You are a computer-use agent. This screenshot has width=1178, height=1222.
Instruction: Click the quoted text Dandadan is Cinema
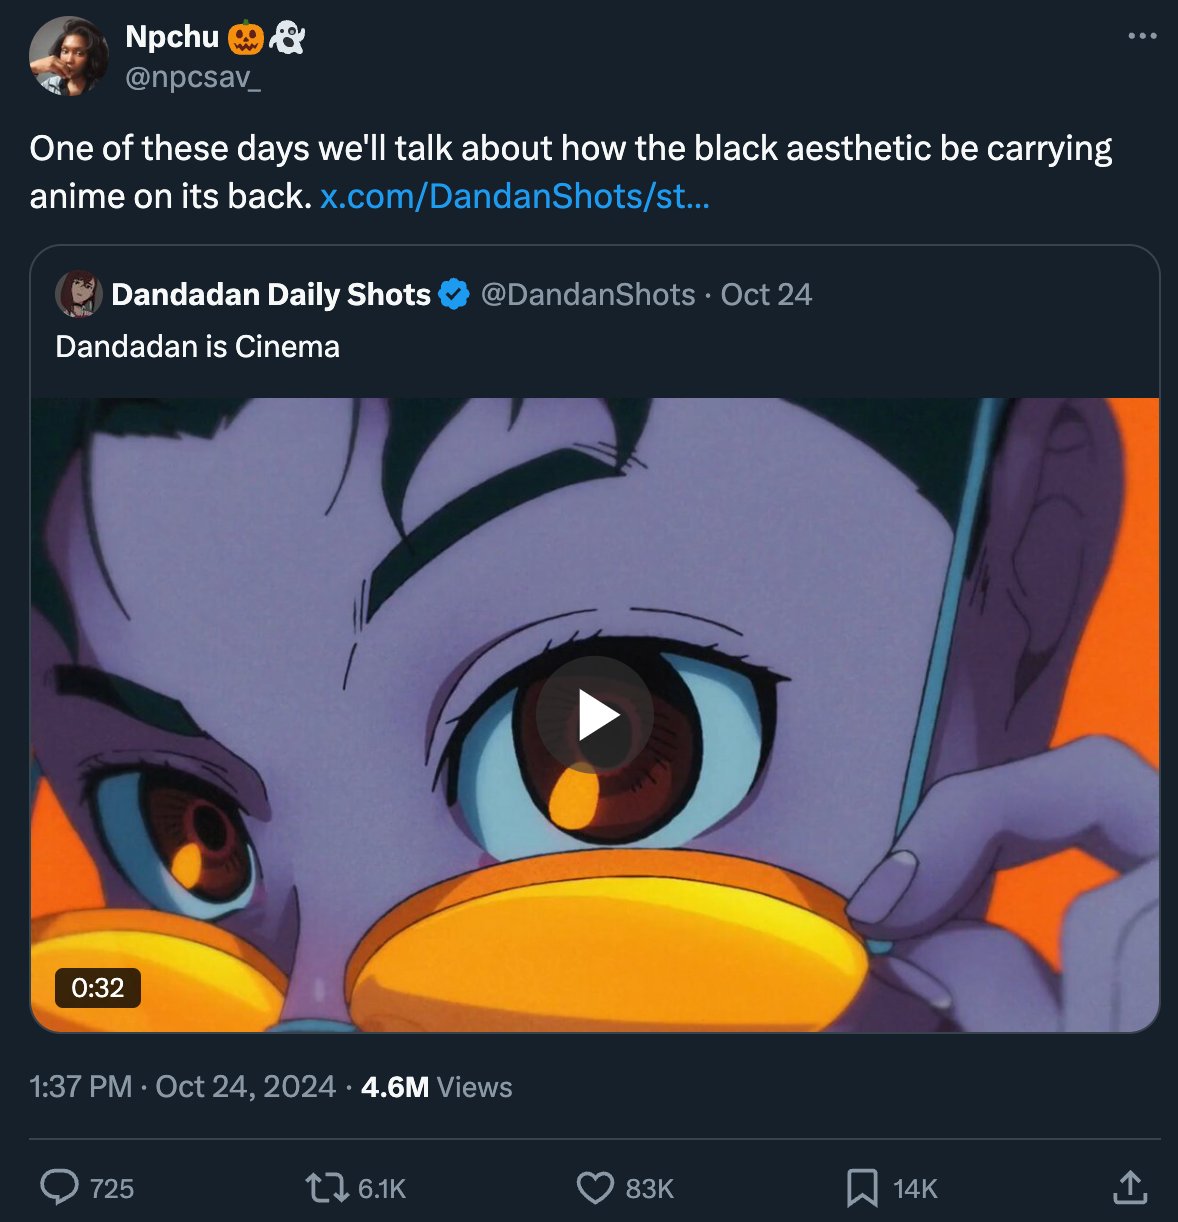(198, 347)
